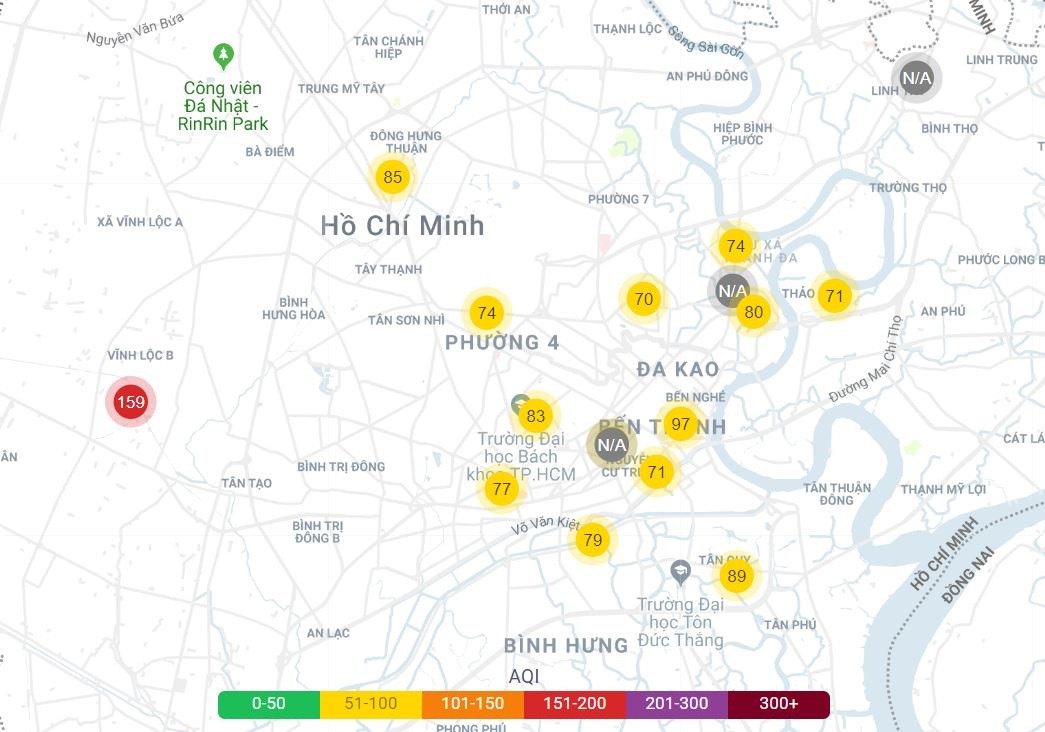Select the 80 AQI station marker
1045x732 pixels.
(753, 312)
